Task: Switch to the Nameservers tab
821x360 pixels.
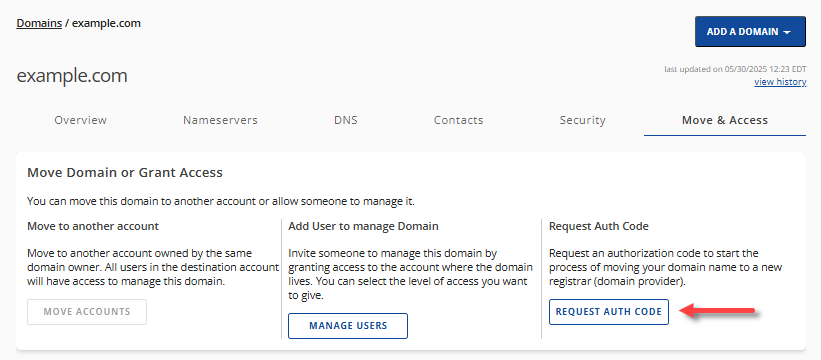Action: [220, 120]
